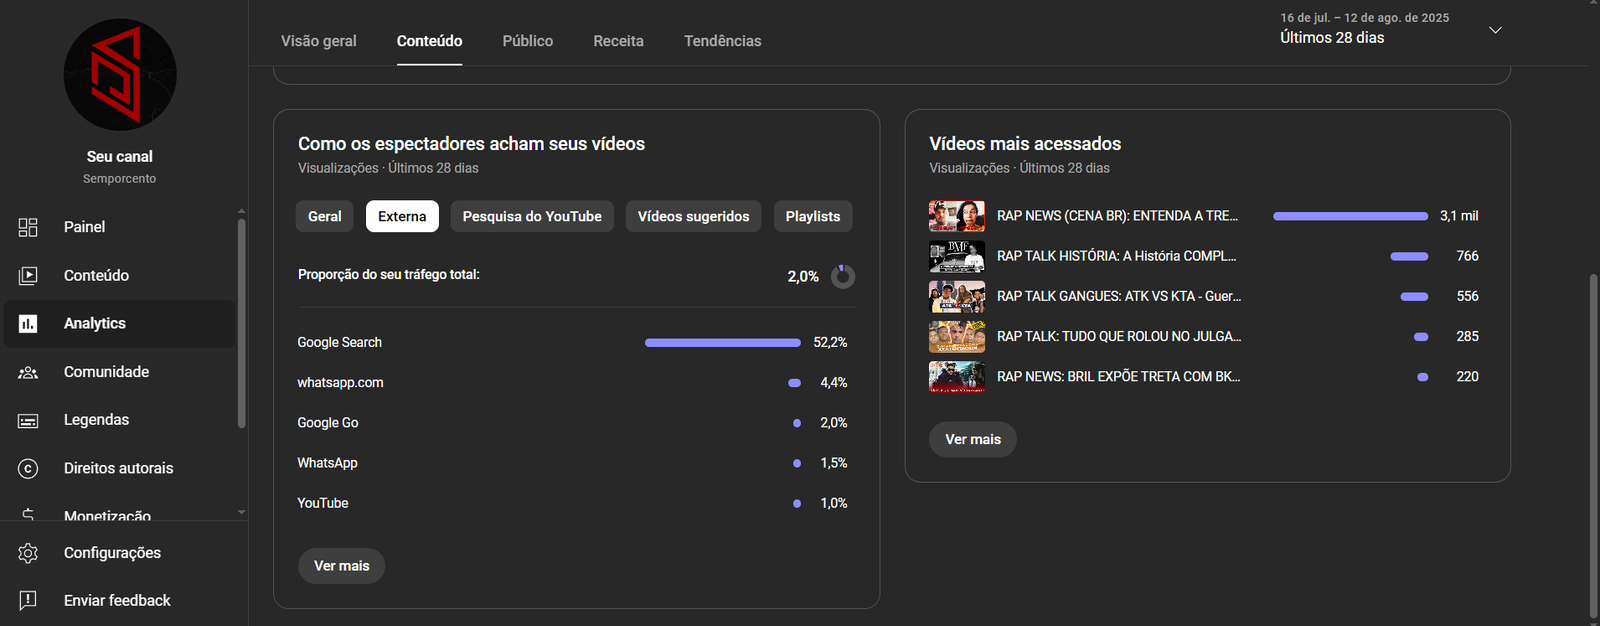Click the 766 views value
Image resolution: width=1600 pixels, height=626 pixels.
tap(1467, 256)
